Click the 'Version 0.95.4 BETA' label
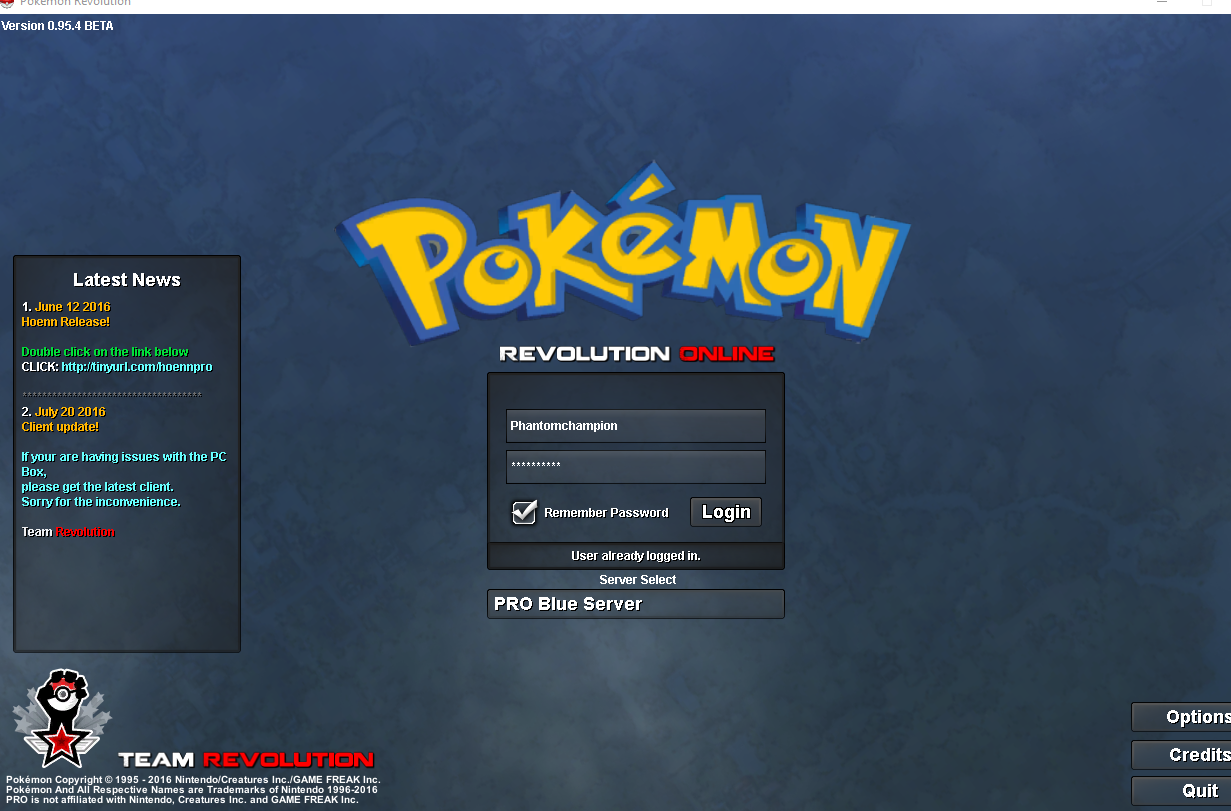The height and width of the screenshot is (811, 1231). [x=58, y=26]
